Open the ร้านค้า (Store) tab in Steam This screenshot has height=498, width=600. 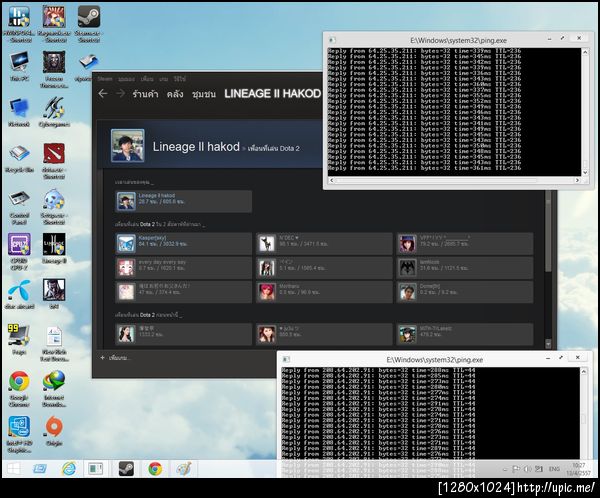tap(145, 94)
